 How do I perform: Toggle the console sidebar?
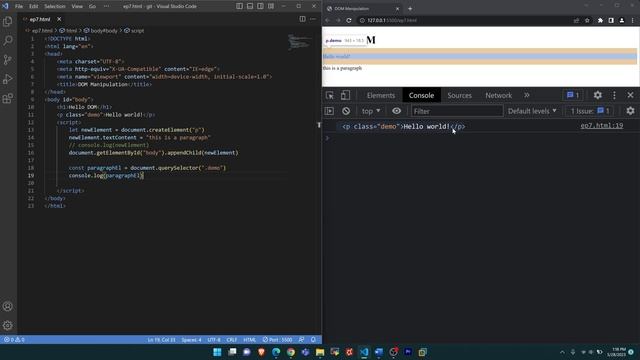click(329, 111)
